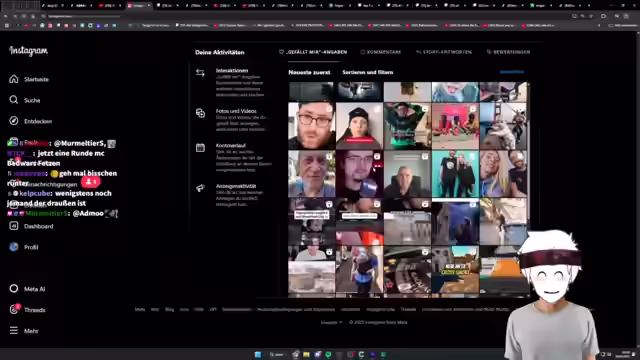Select the Kontoverlauf calendar icon
Screen dimensions: 640x360
pyautogui.click(x=200, y=147)
